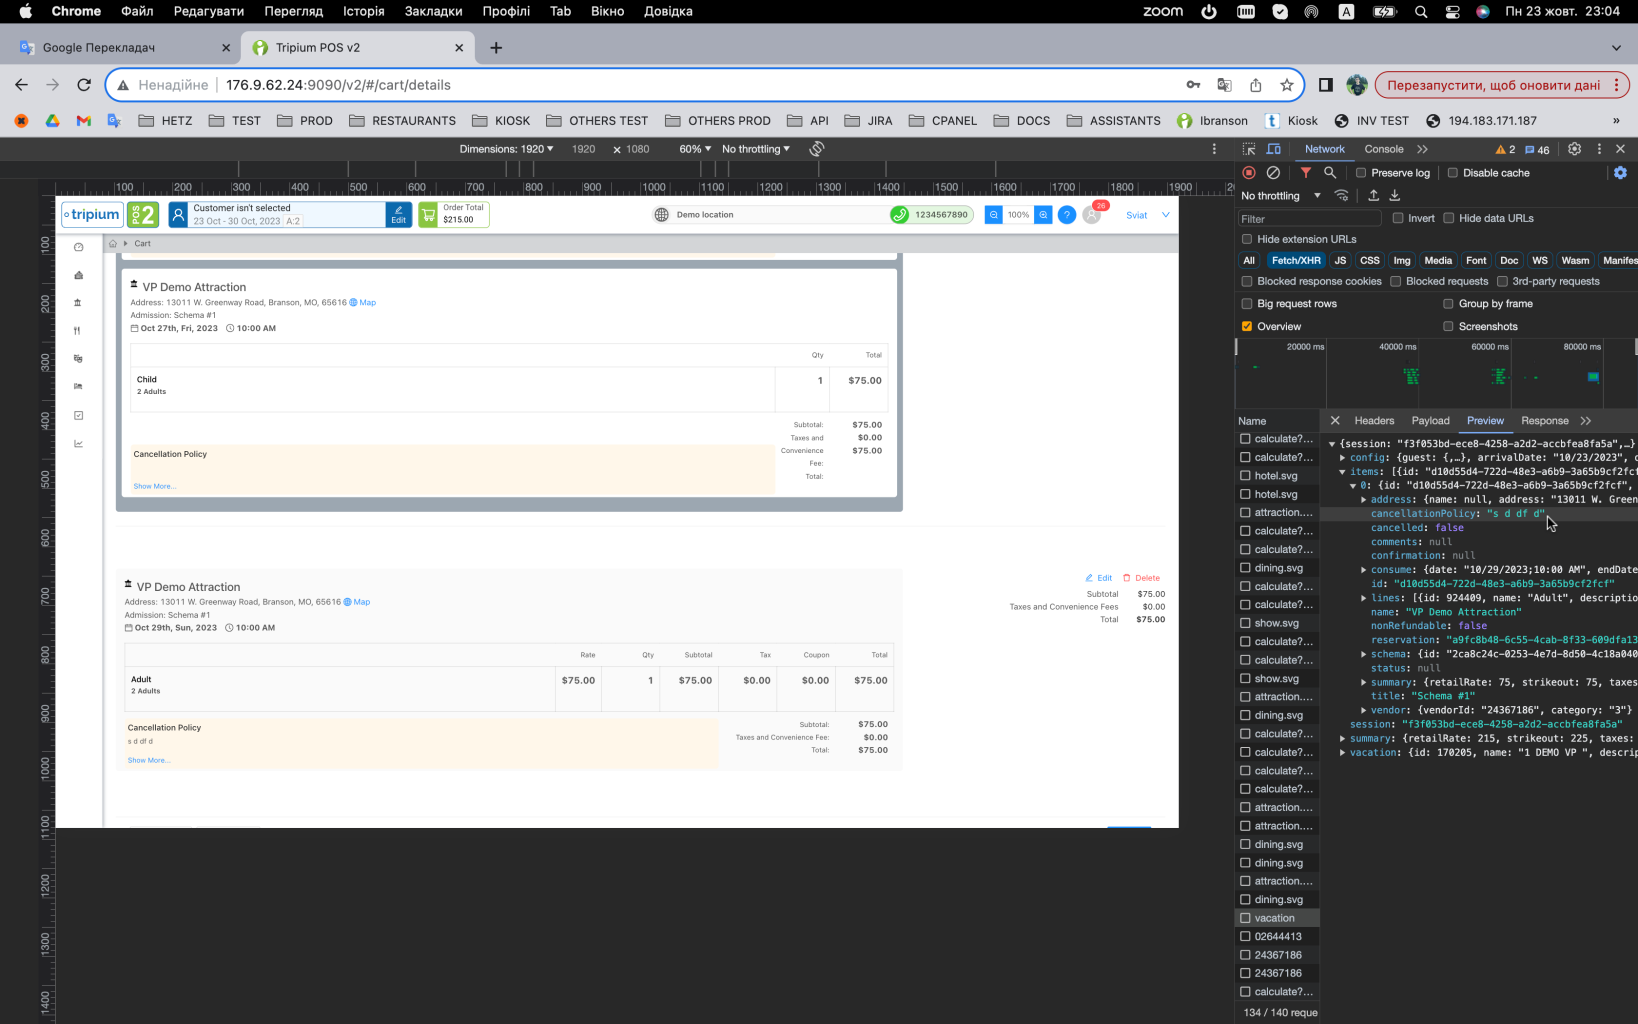Click the green phone number badge
1638x1024 pixels.
click(931, 215)
